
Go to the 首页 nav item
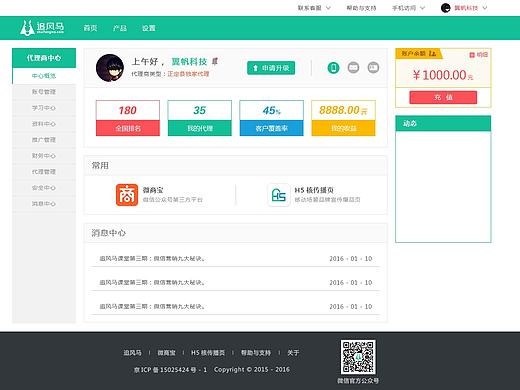[x=90, y=28]
